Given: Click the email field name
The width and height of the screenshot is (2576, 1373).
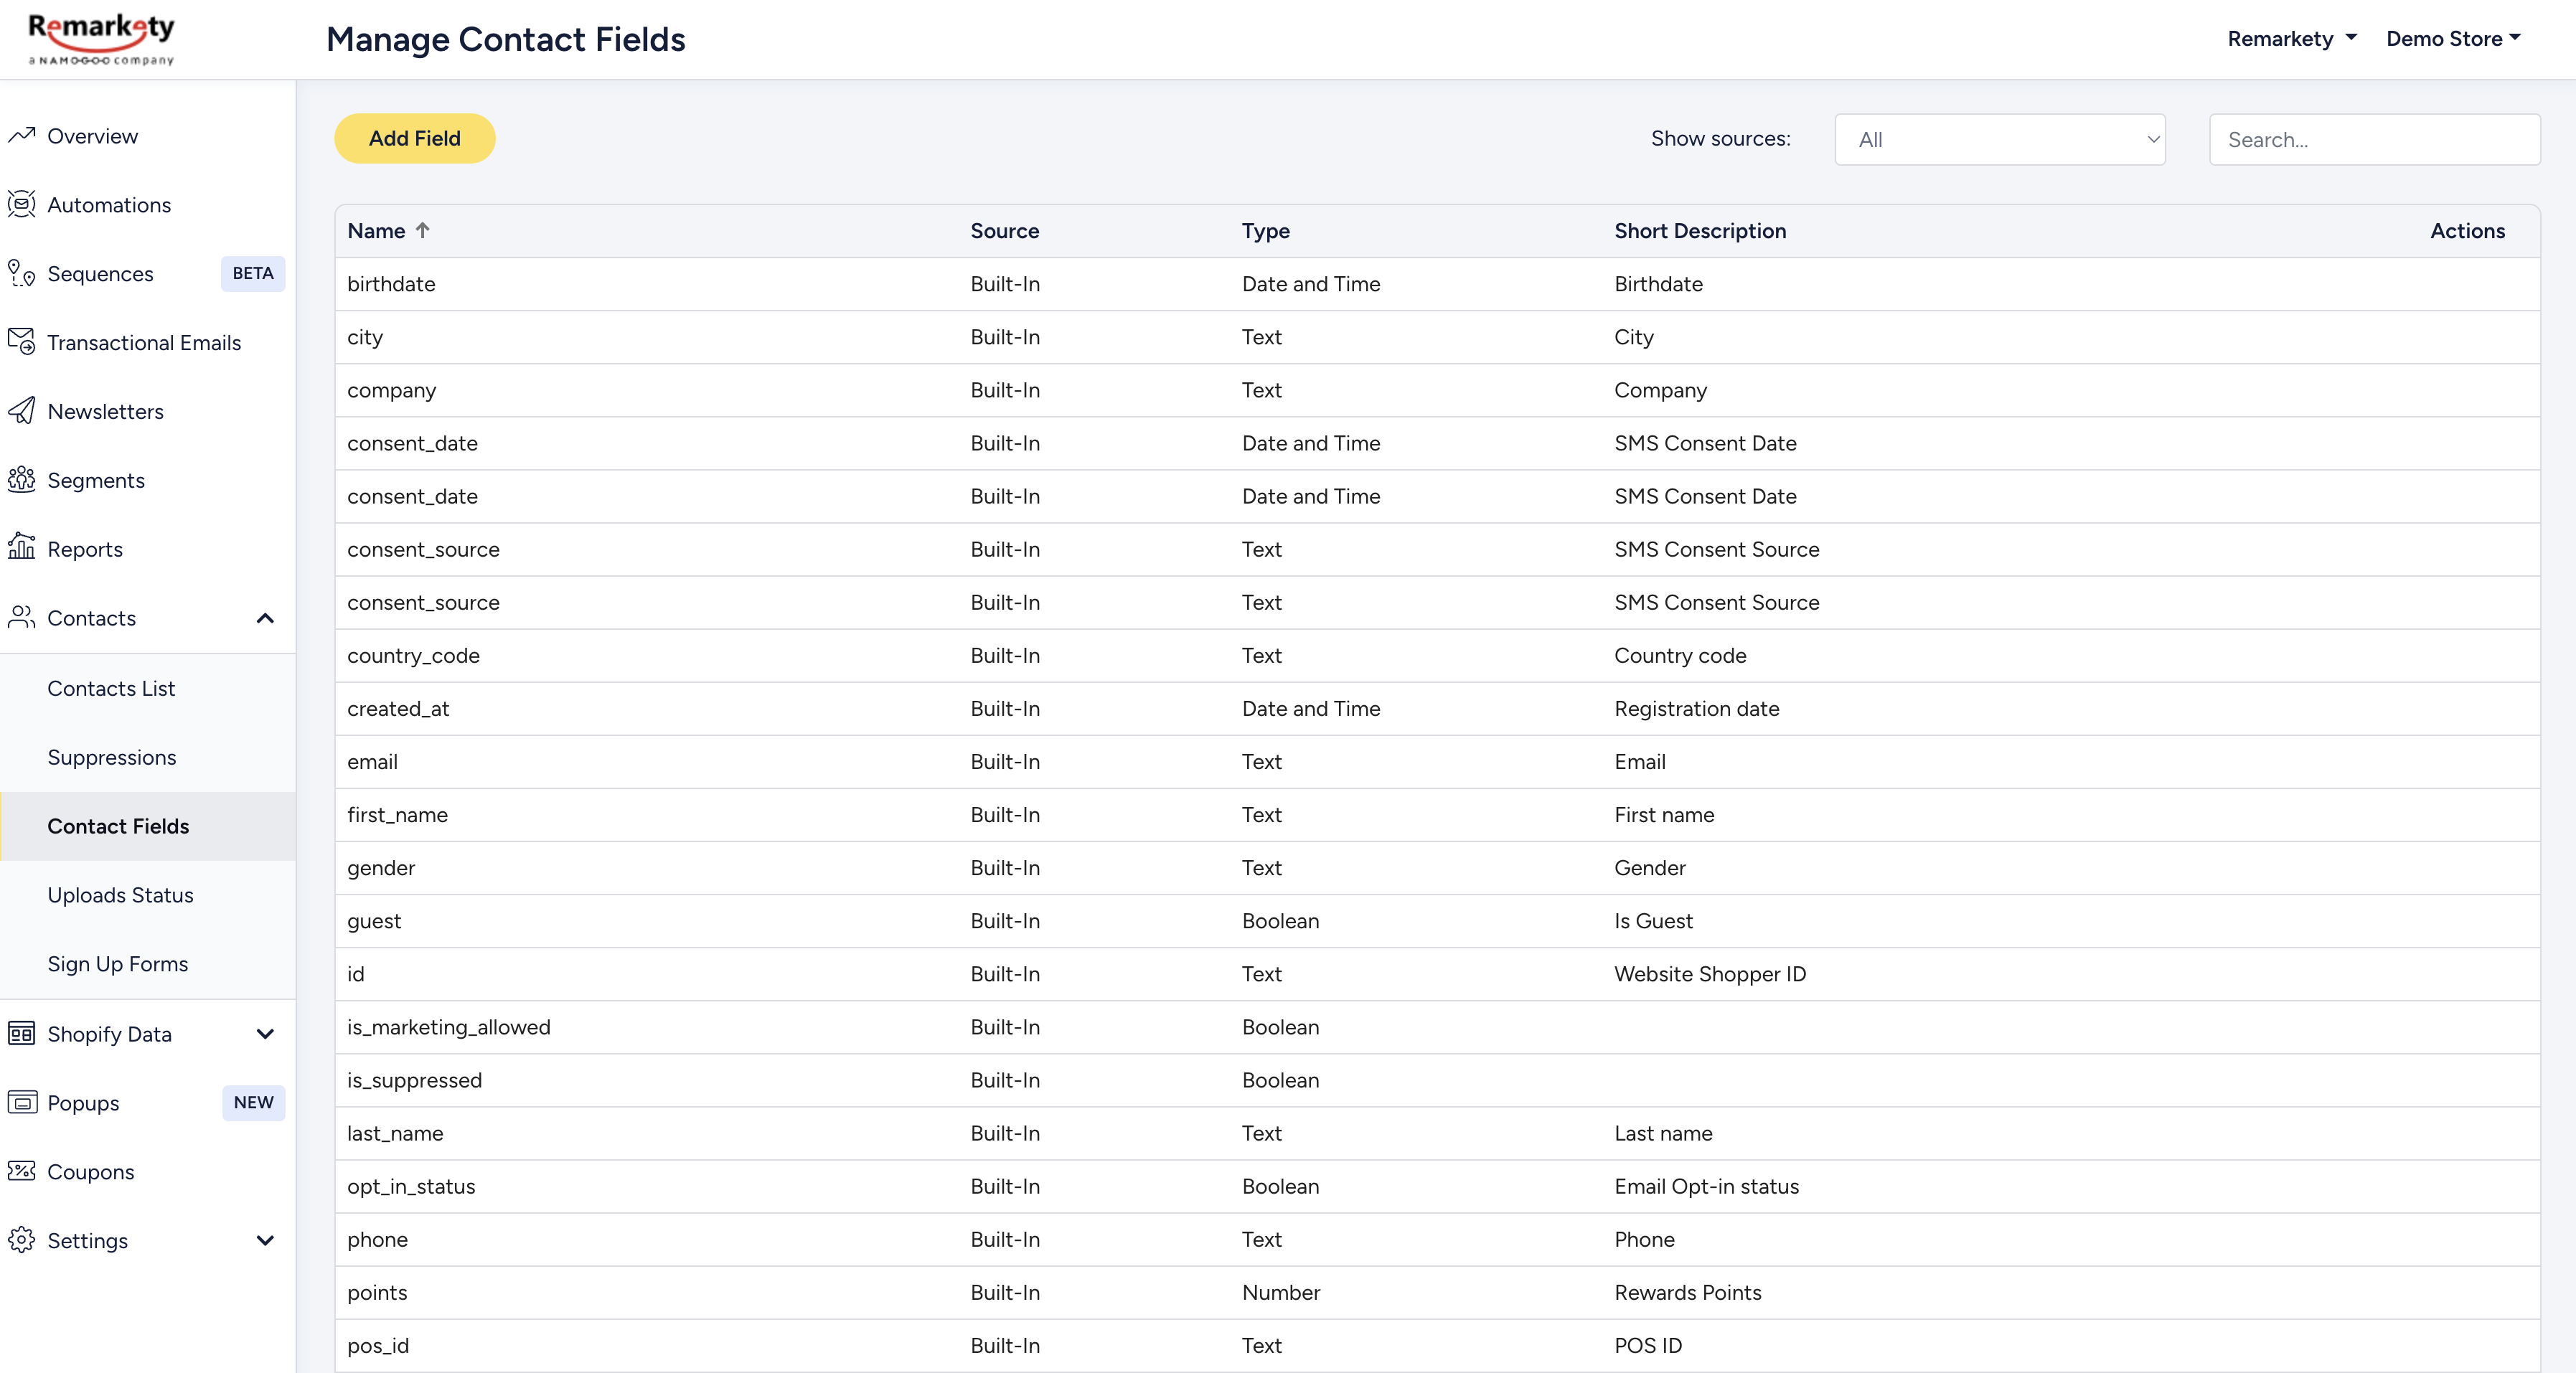Looking at the screenshot, I should tap(372, 761).
